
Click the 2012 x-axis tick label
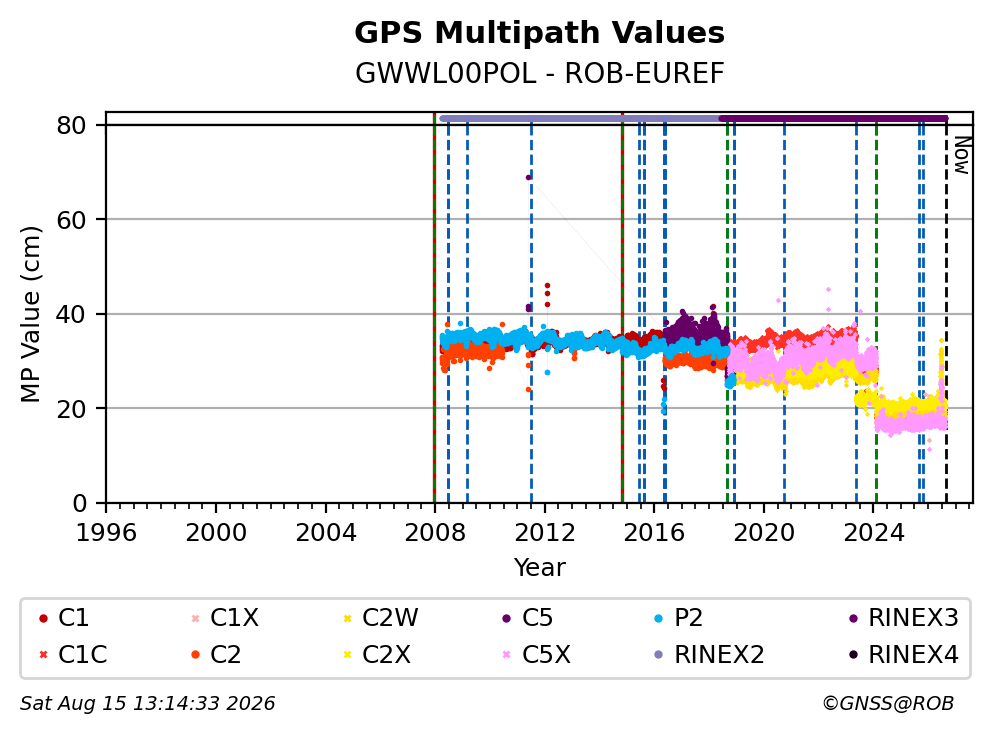545,533
